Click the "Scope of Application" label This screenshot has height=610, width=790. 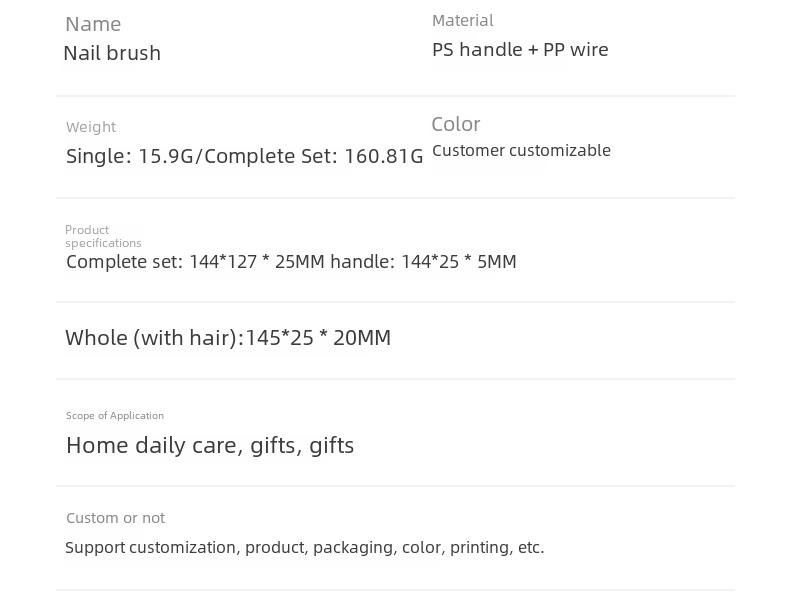pyautogui.click(x=115, y=416)
